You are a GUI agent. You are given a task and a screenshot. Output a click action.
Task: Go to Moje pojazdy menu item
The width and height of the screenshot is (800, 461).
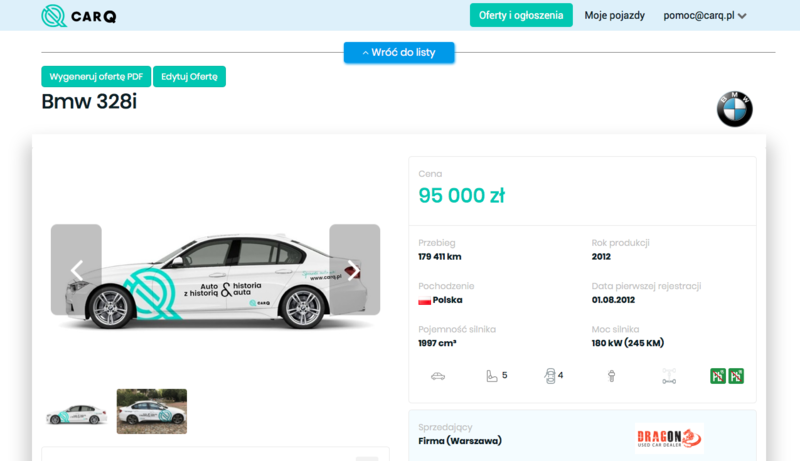point(614,16)
